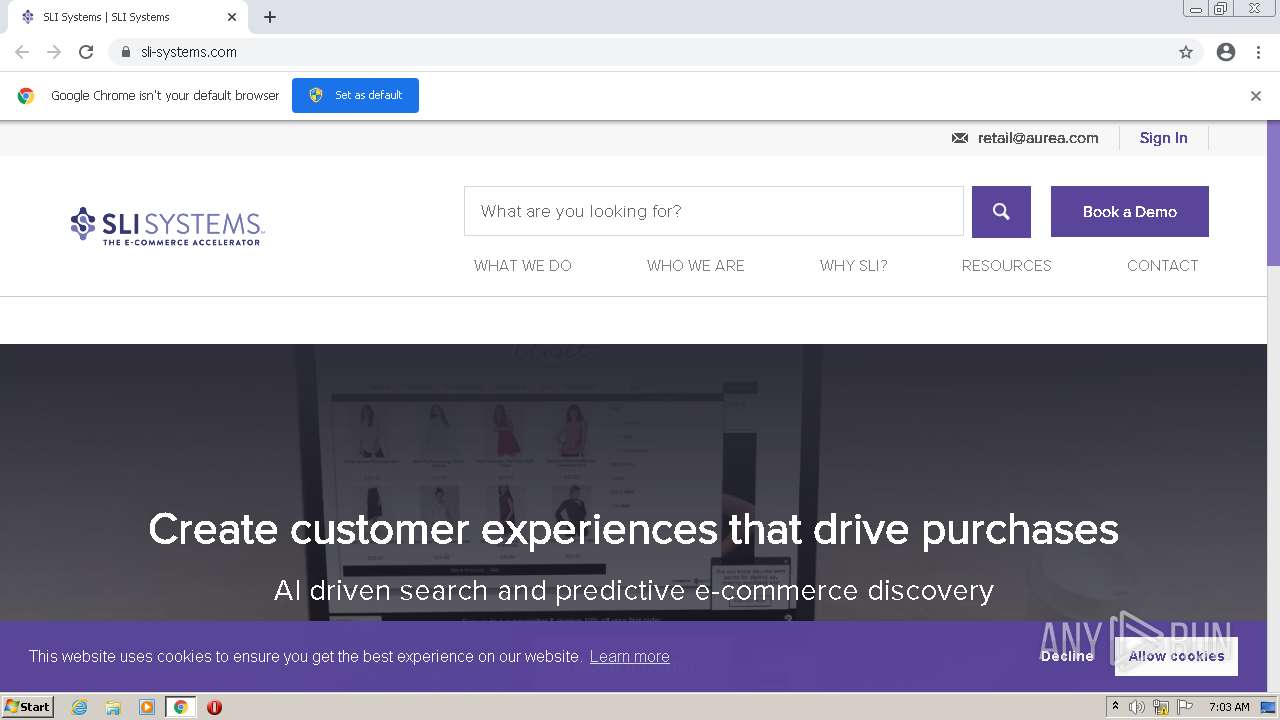
Task: Click the address bar URL sli-systems.com
Action: (x=189, y=52)
